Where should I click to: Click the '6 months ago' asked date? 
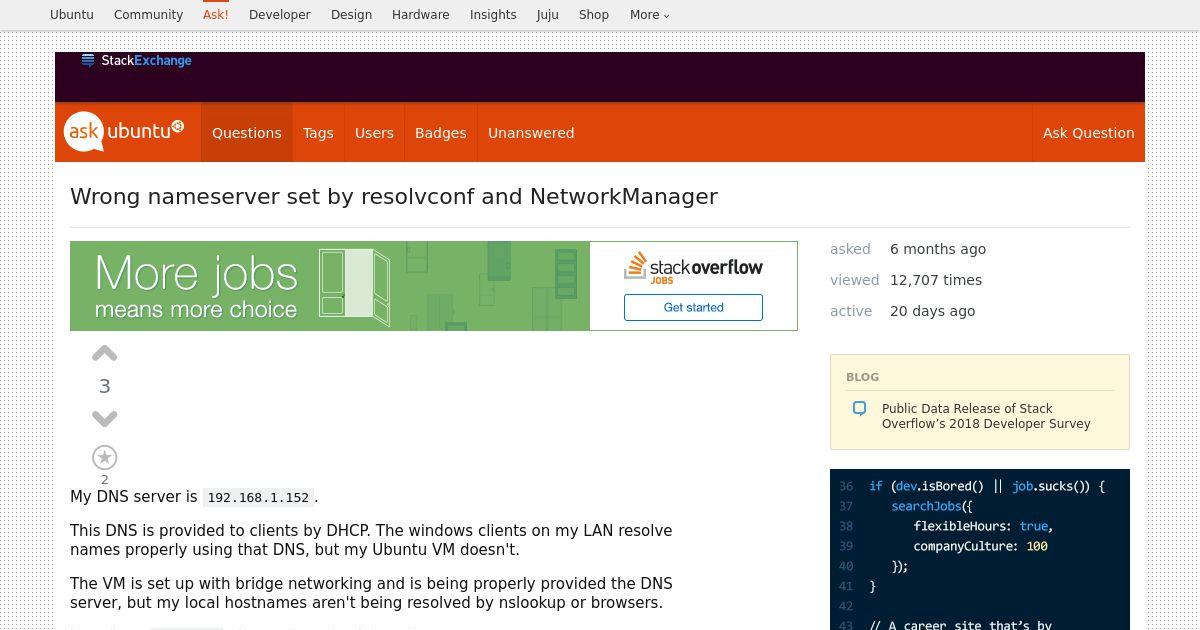tap(938, 249)
